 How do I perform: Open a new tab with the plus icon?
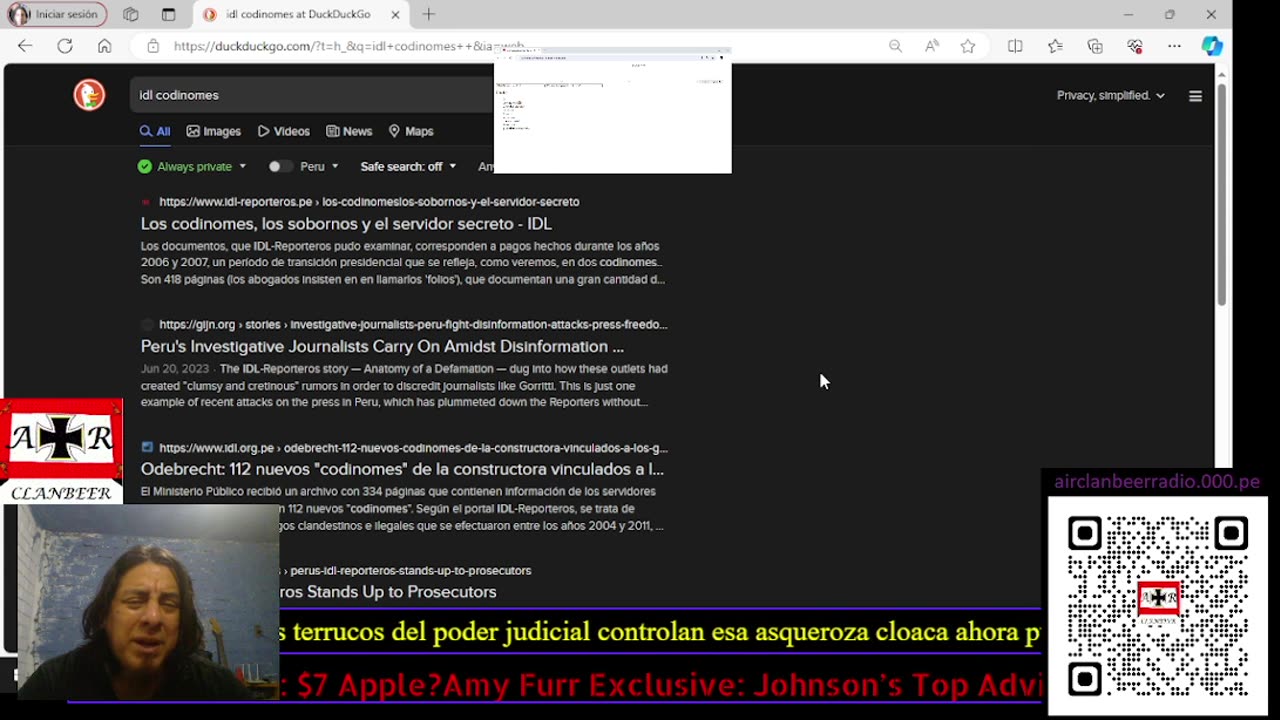tap(428, 14)
